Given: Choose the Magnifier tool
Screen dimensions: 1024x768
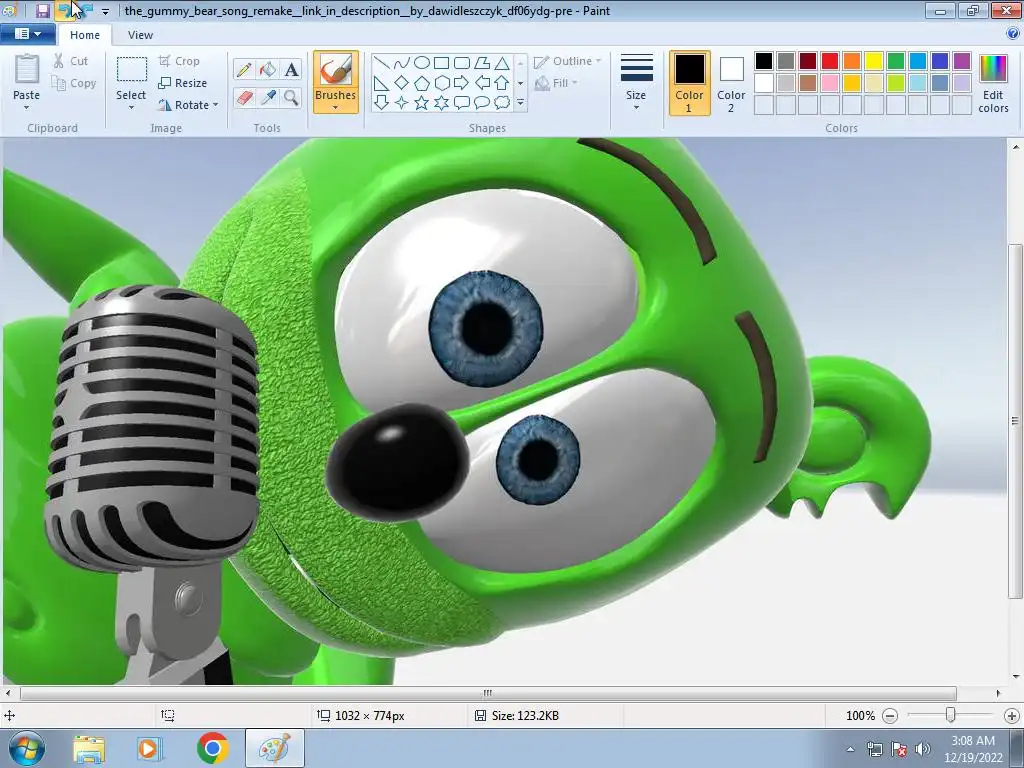Looking at the screenshot, I should pos(291,98).
